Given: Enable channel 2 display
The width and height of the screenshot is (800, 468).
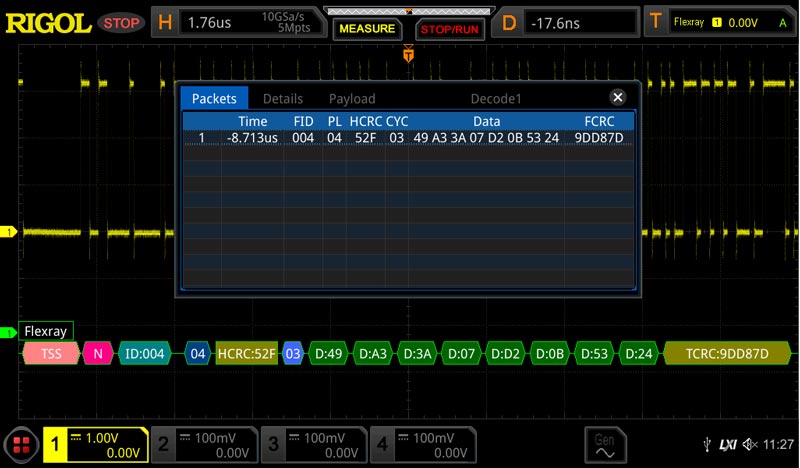Looking at the screenshot, I should 205,445.
